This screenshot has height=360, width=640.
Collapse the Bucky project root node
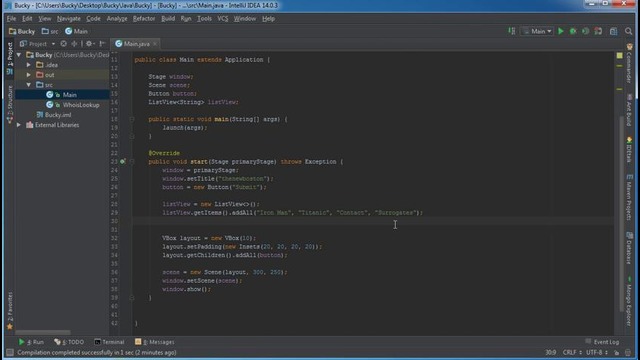point(19,55)
